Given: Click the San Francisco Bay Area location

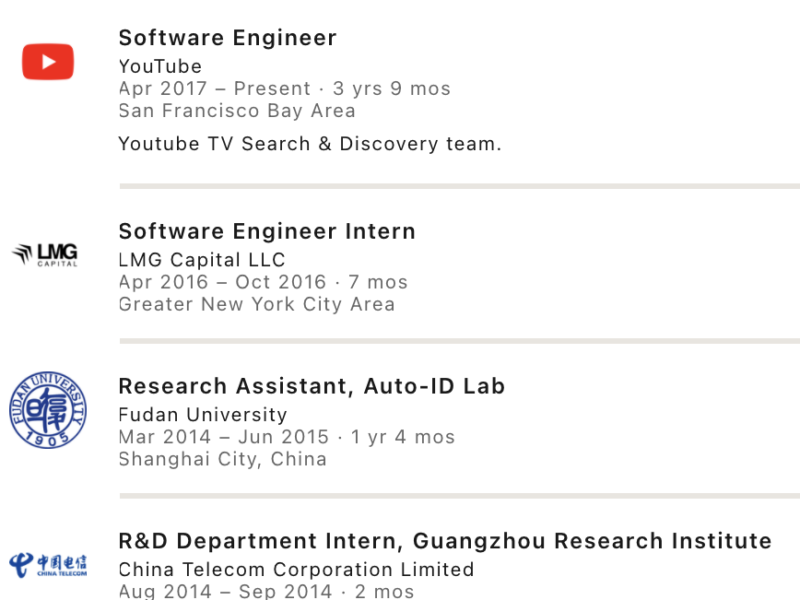Looking at the screenshot, I should pos(237,111).
